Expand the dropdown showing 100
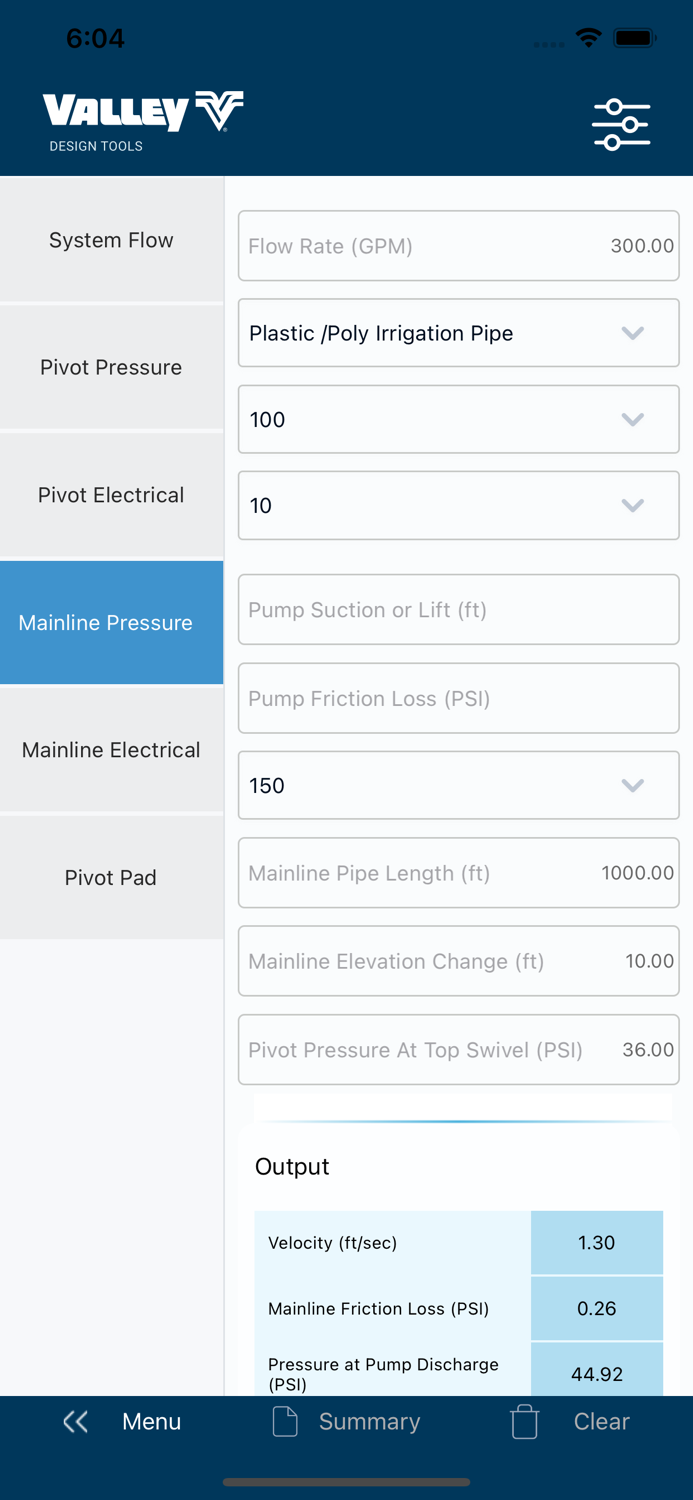Screen dimensions: 693x1500 coord(458,419)
